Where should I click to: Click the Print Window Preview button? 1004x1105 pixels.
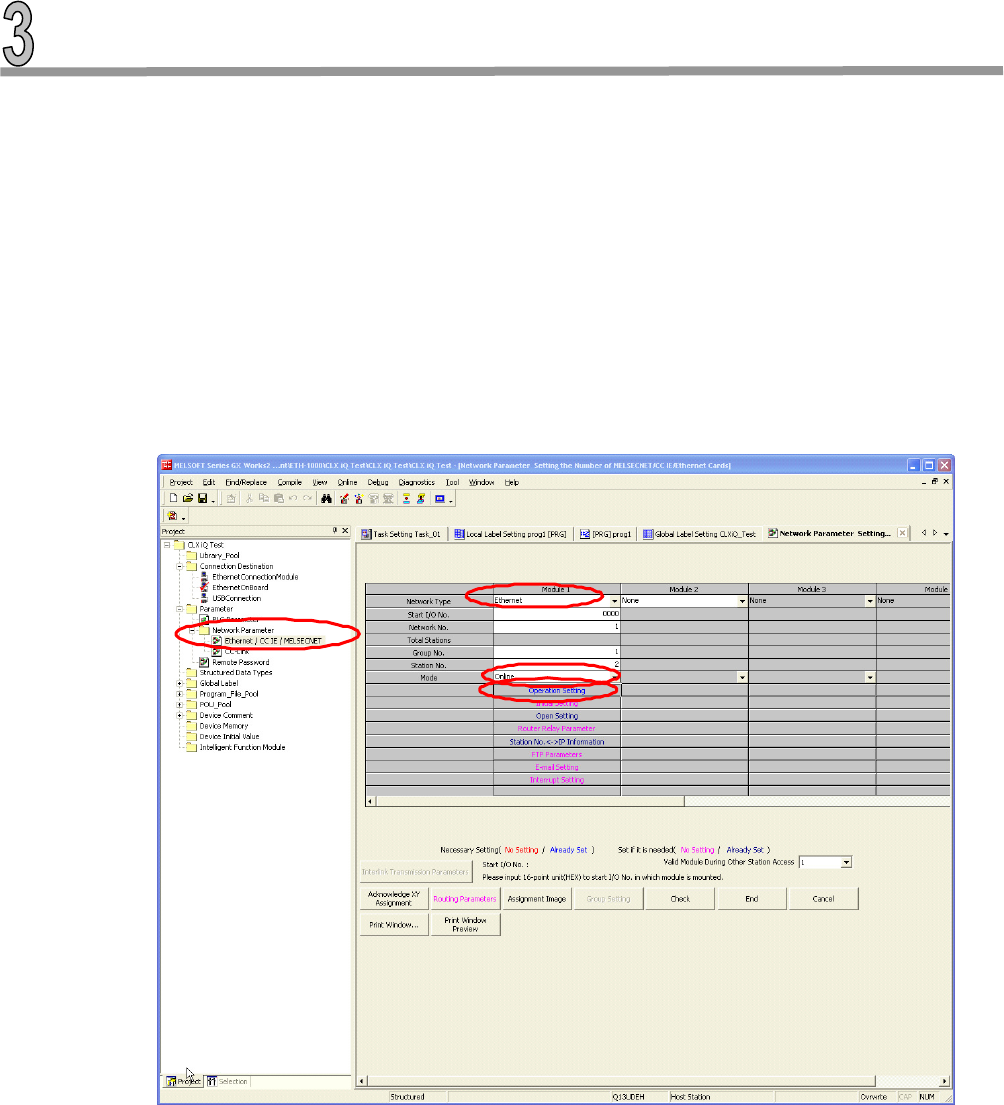coord(465,925)
